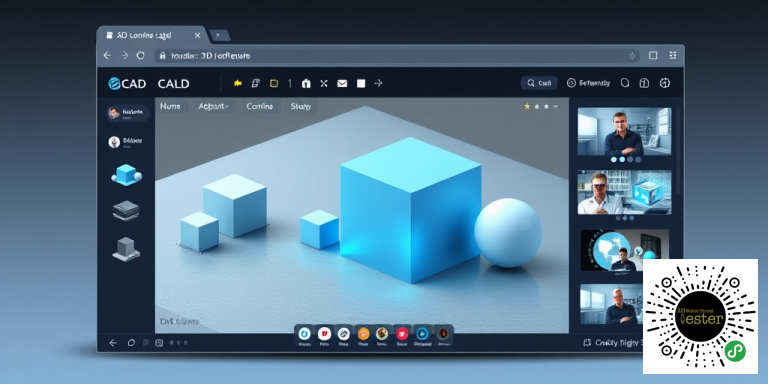This screenshot has width=768, height=384.
Task: Click the square window icon right of address bar
Action: pos(653,55)
